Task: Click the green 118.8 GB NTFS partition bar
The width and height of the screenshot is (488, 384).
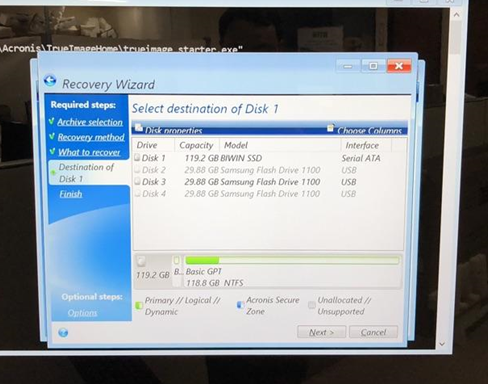Action: click(x=292, y=260)
